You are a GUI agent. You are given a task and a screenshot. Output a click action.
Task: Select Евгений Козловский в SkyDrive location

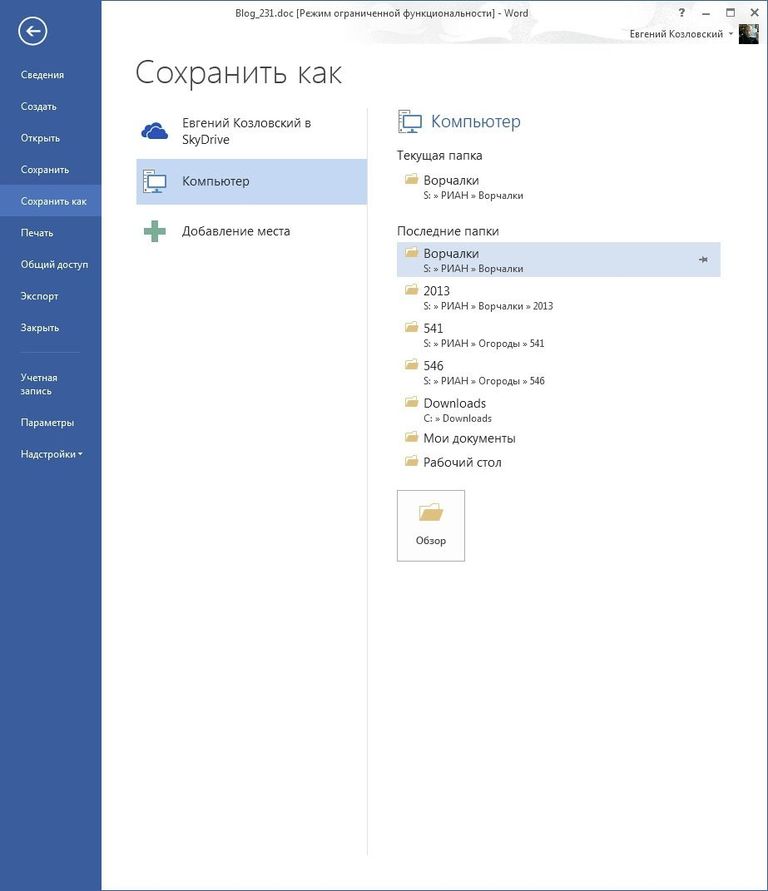[252, 131]
